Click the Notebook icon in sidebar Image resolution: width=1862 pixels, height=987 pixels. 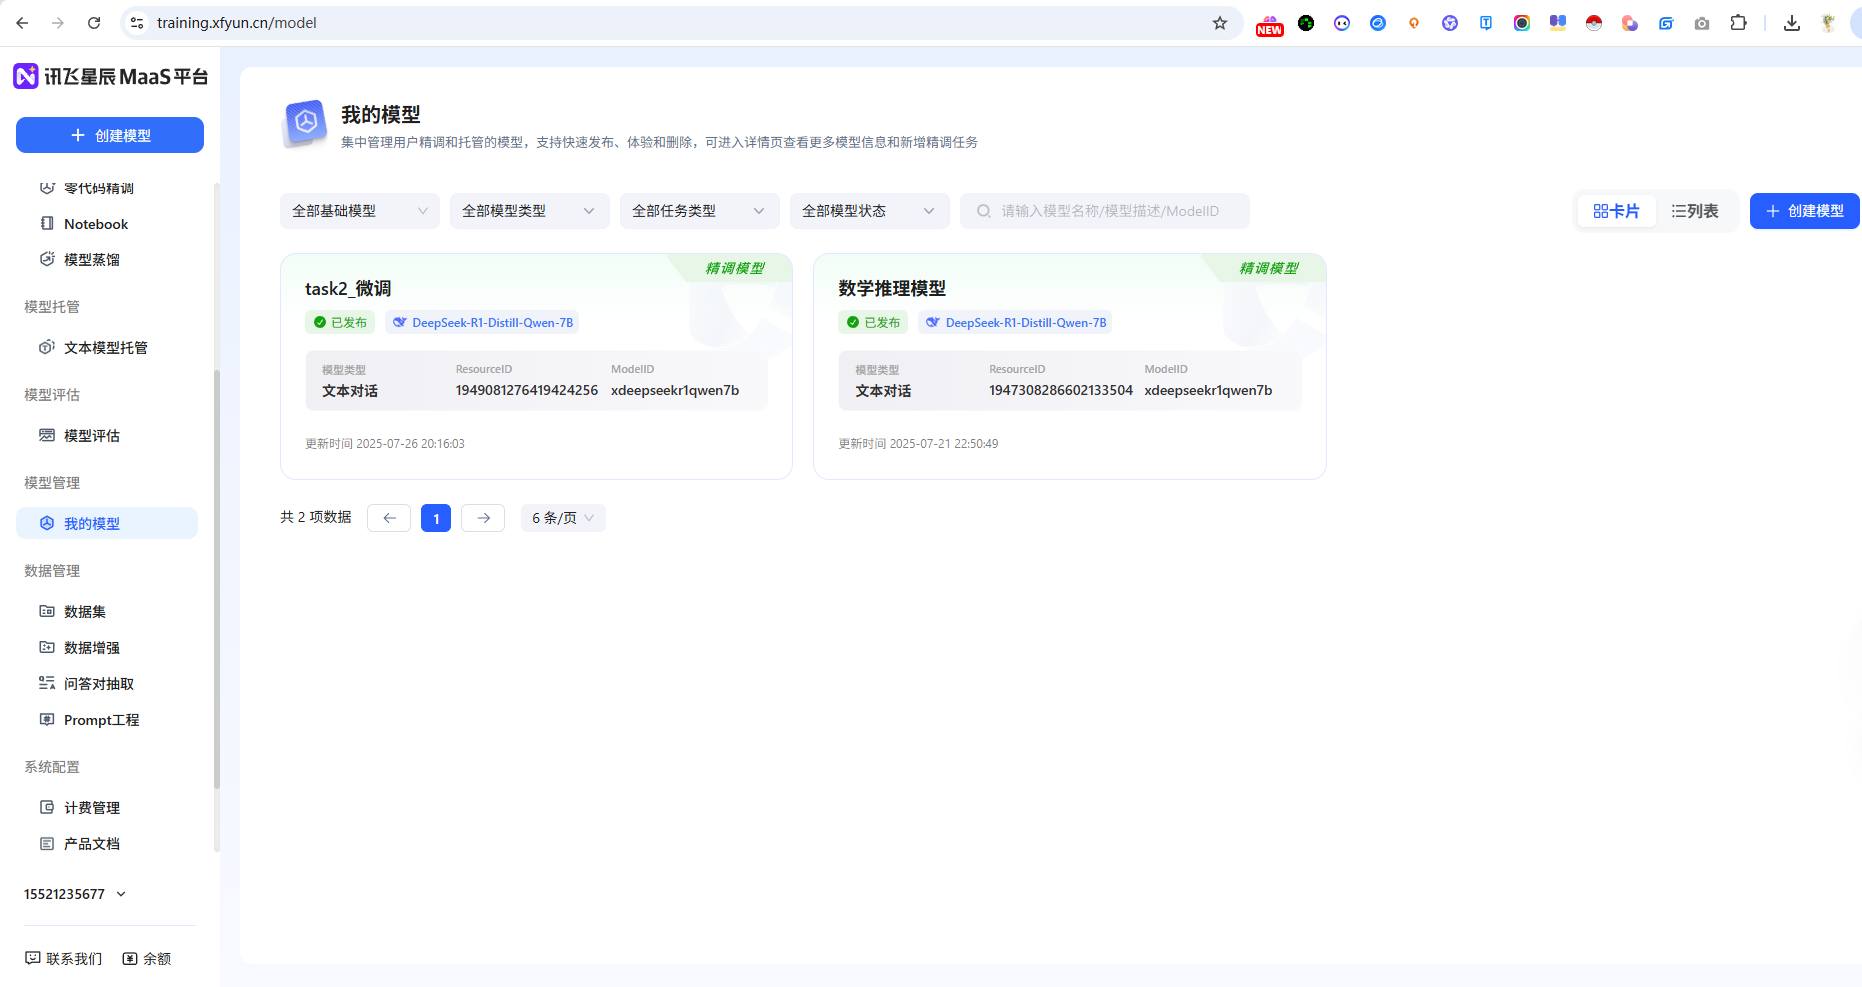click(47, 223)
